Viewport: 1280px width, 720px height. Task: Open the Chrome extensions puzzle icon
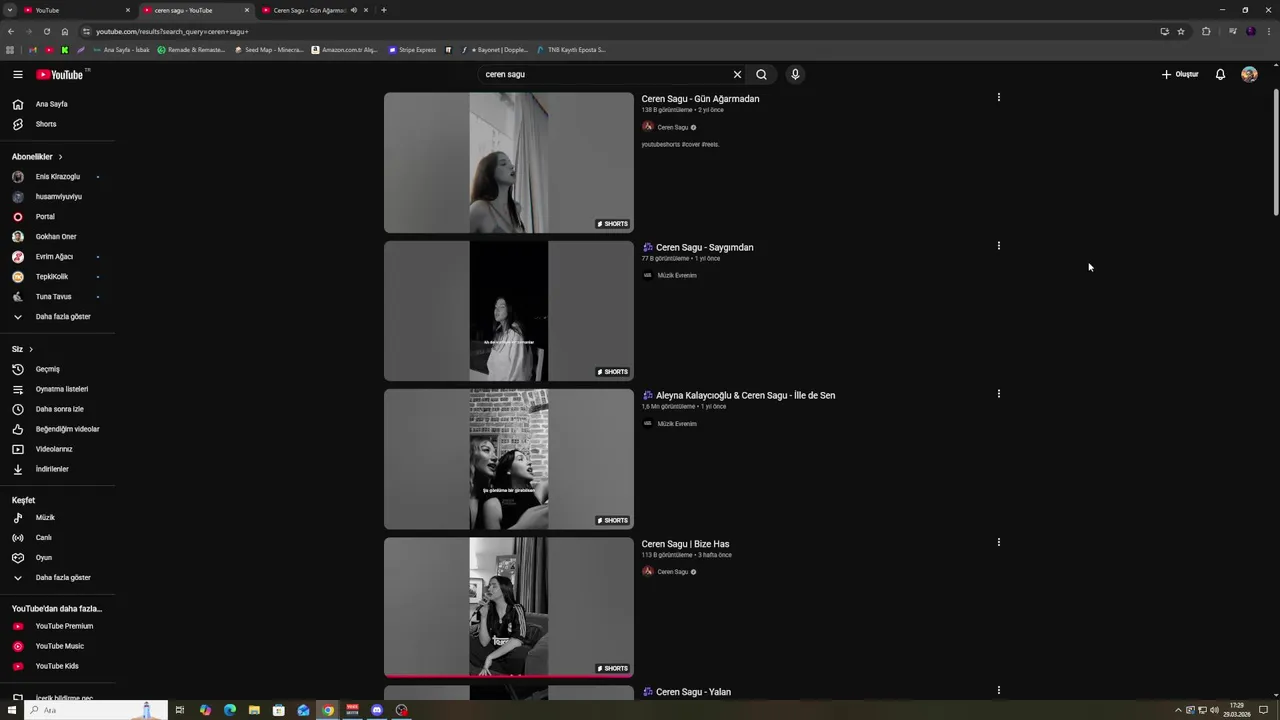click(x=1206, y=31)
